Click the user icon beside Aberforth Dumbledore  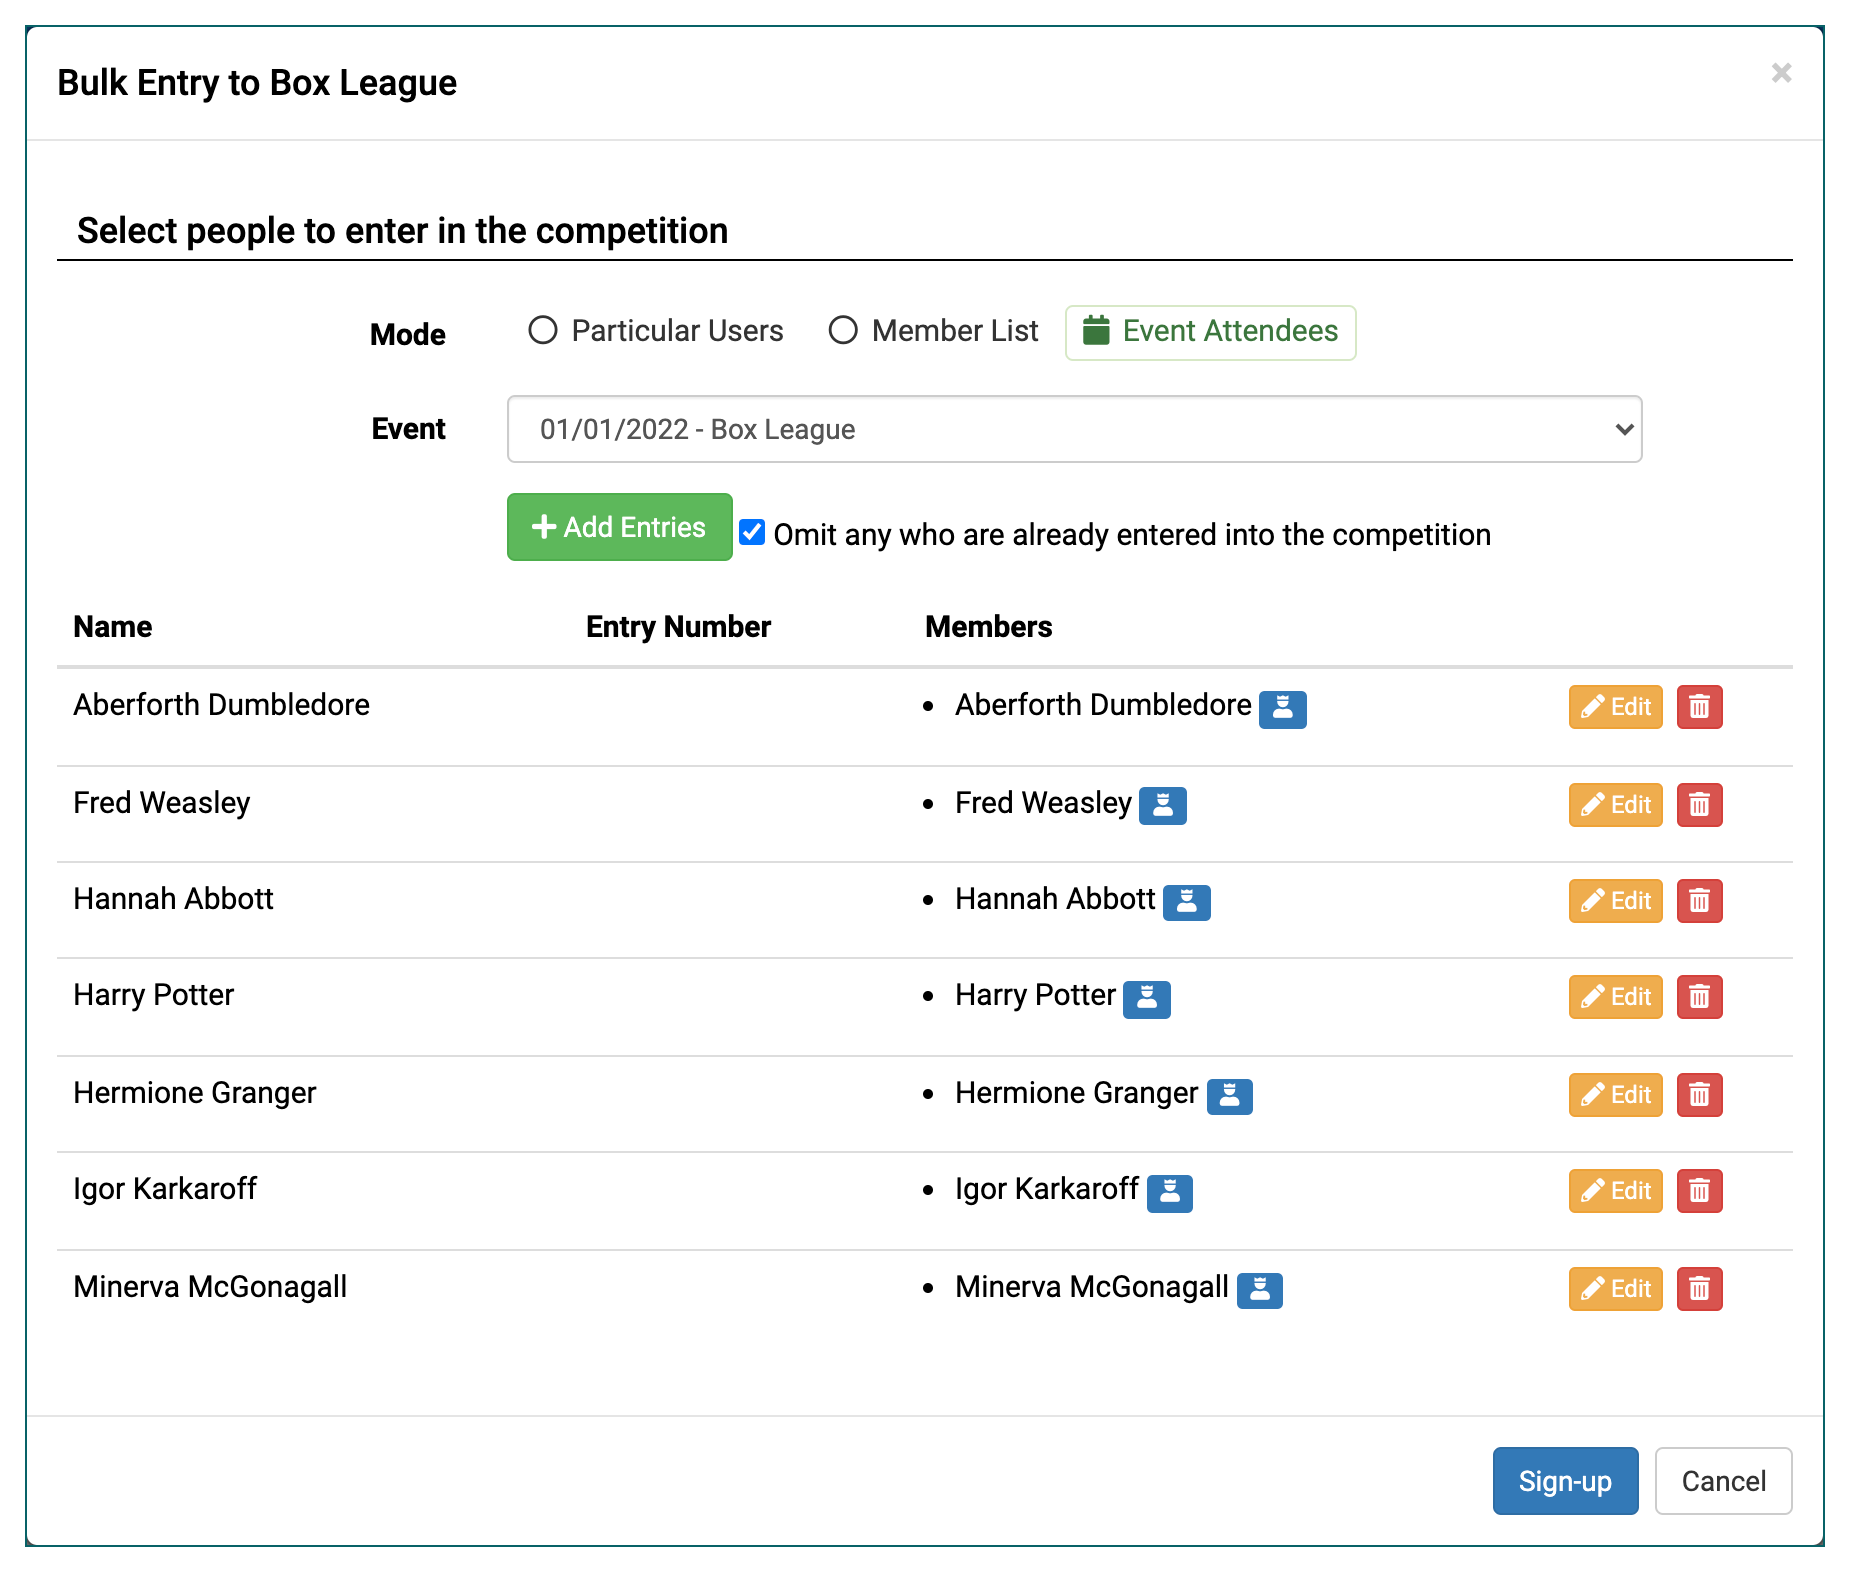pyautogui.click(x=1282, y=709)
